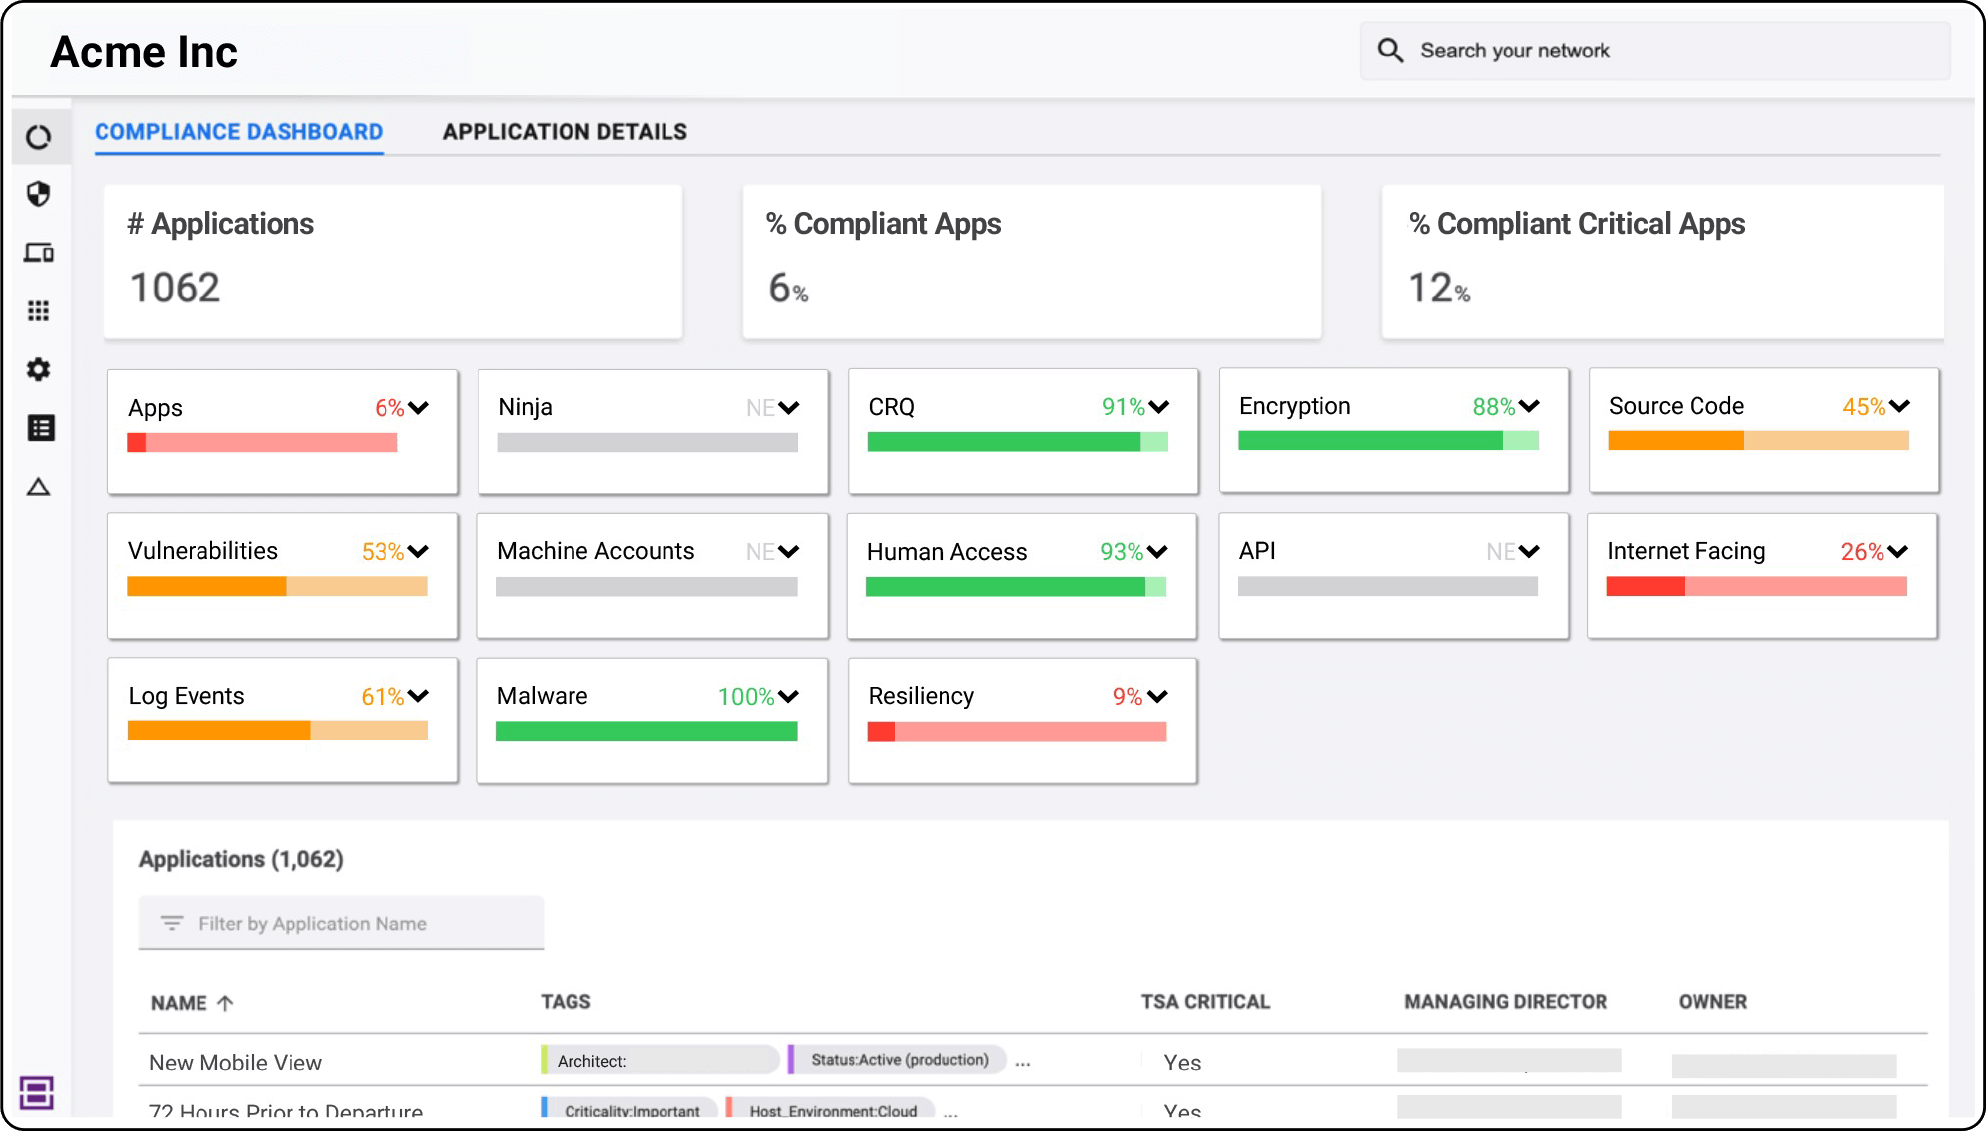This screenshot has height=1131, width=1986.
Task: Expand the Ninja card chevron
Action: [x=789, y=408]
